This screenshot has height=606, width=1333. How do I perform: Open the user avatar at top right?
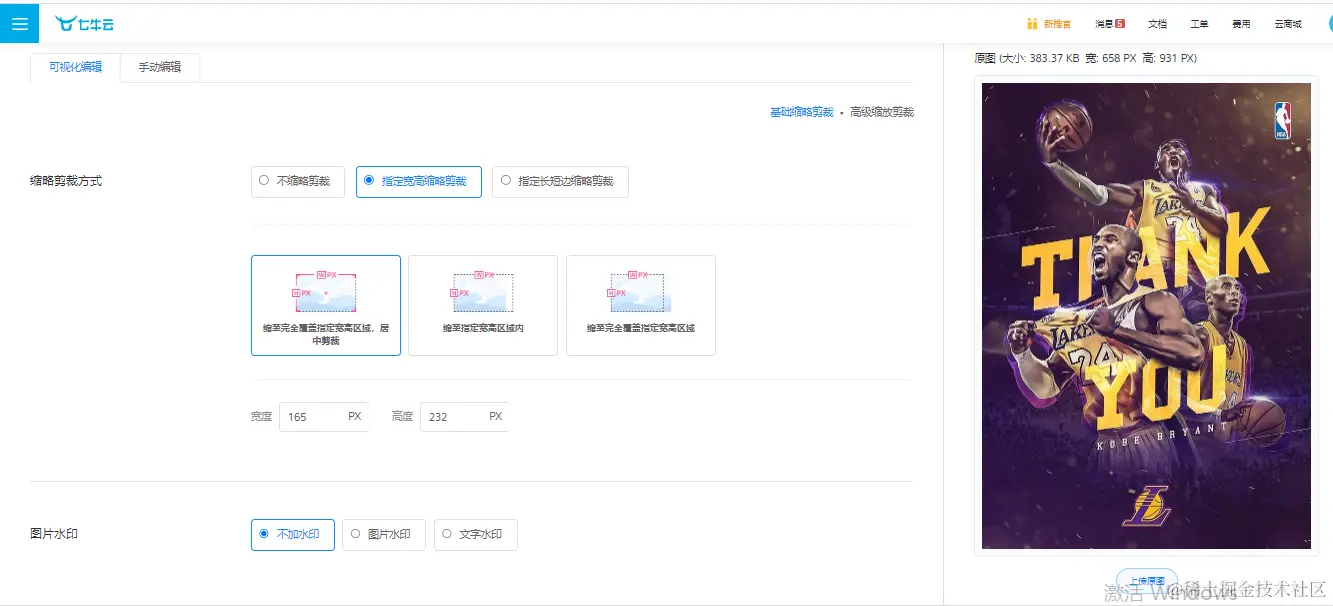pyautogui.click(x=1330, y=23)
